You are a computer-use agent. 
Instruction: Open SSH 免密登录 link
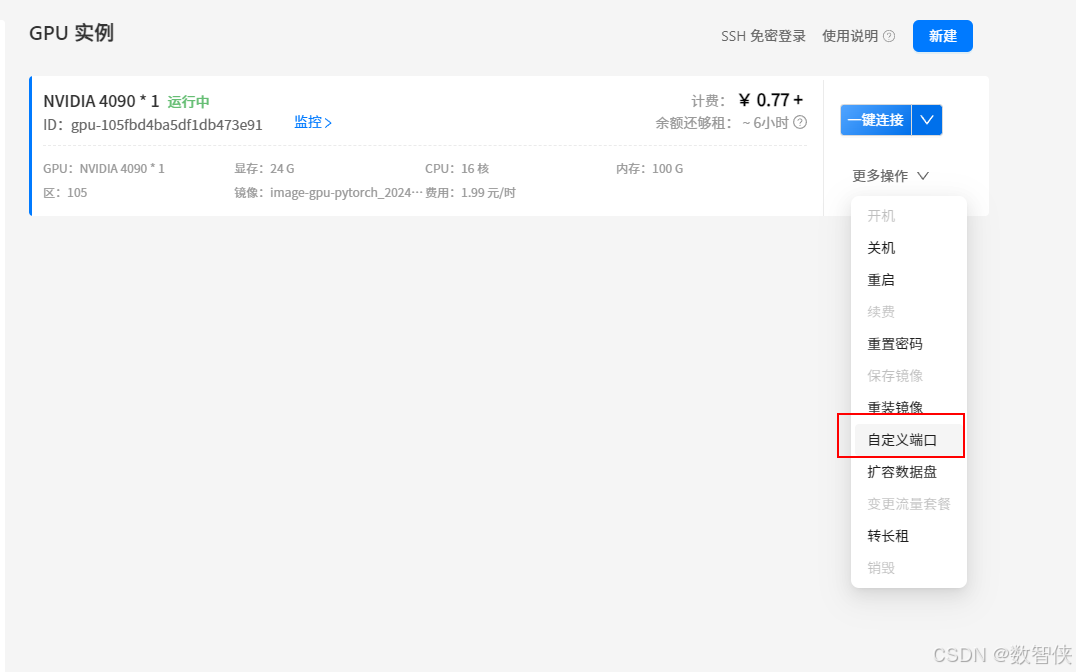(763, 36)
